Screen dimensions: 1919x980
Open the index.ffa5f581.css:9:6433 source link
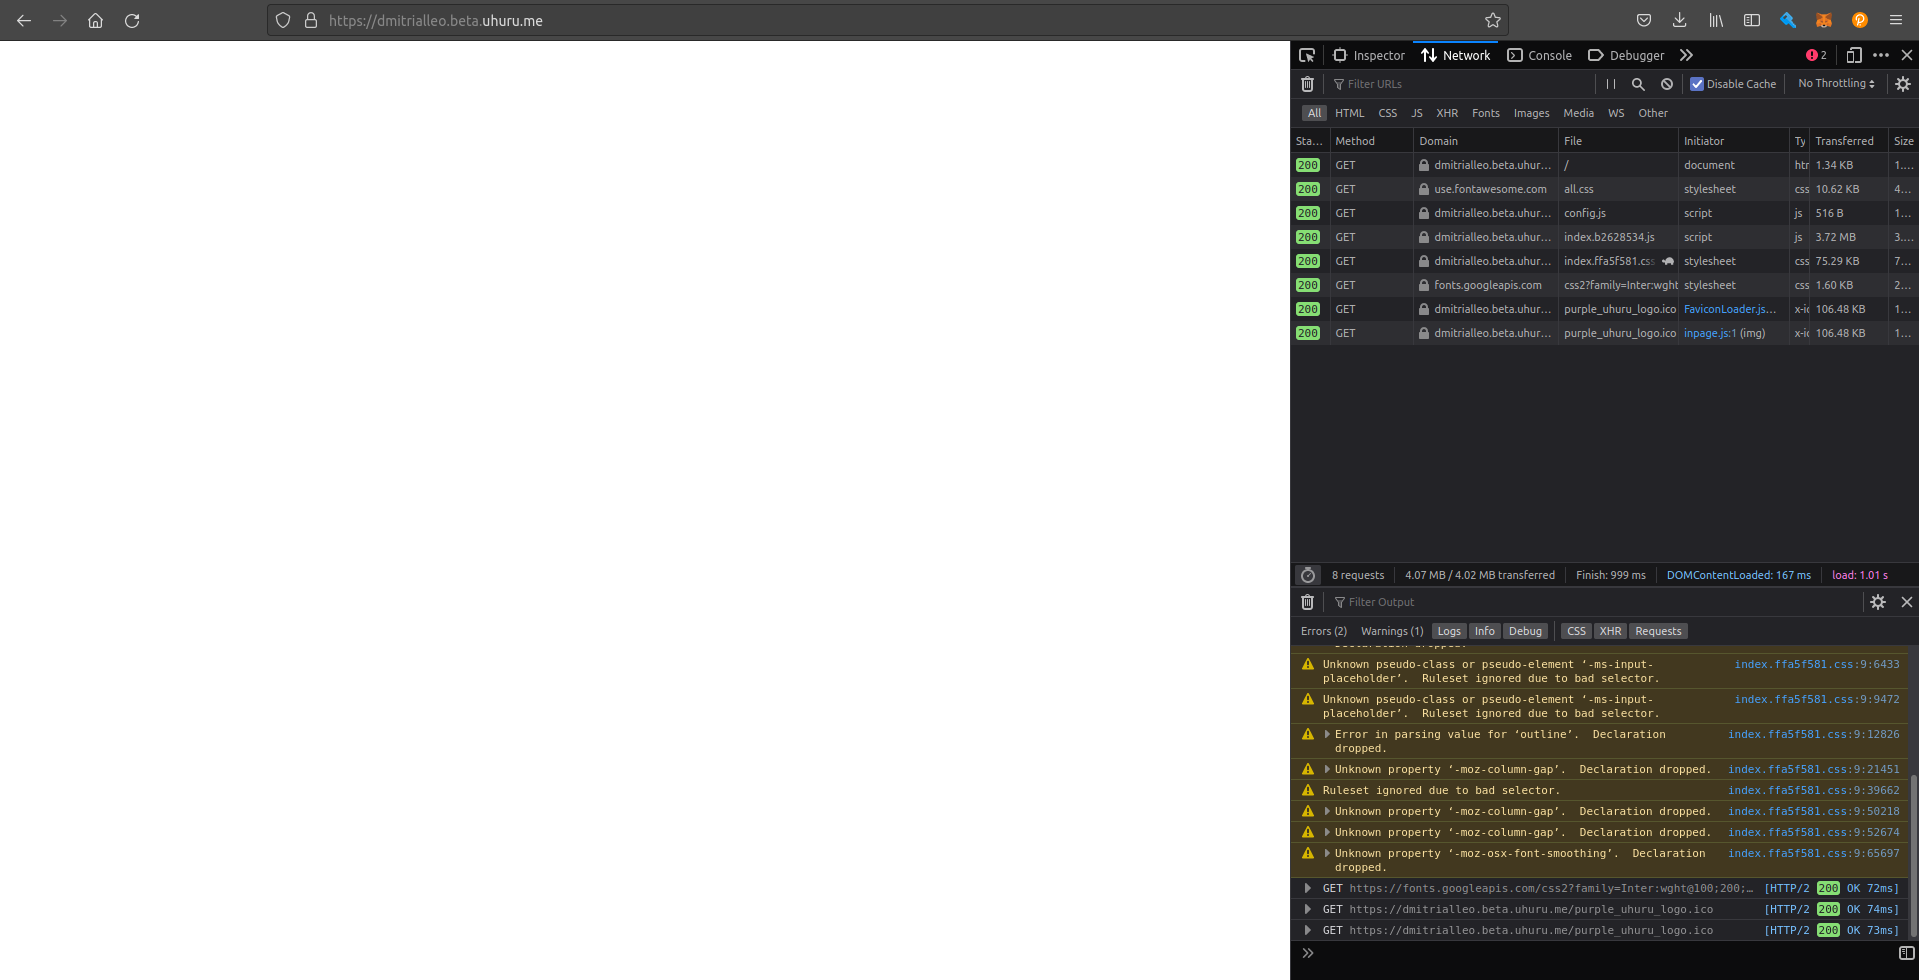1817,663
